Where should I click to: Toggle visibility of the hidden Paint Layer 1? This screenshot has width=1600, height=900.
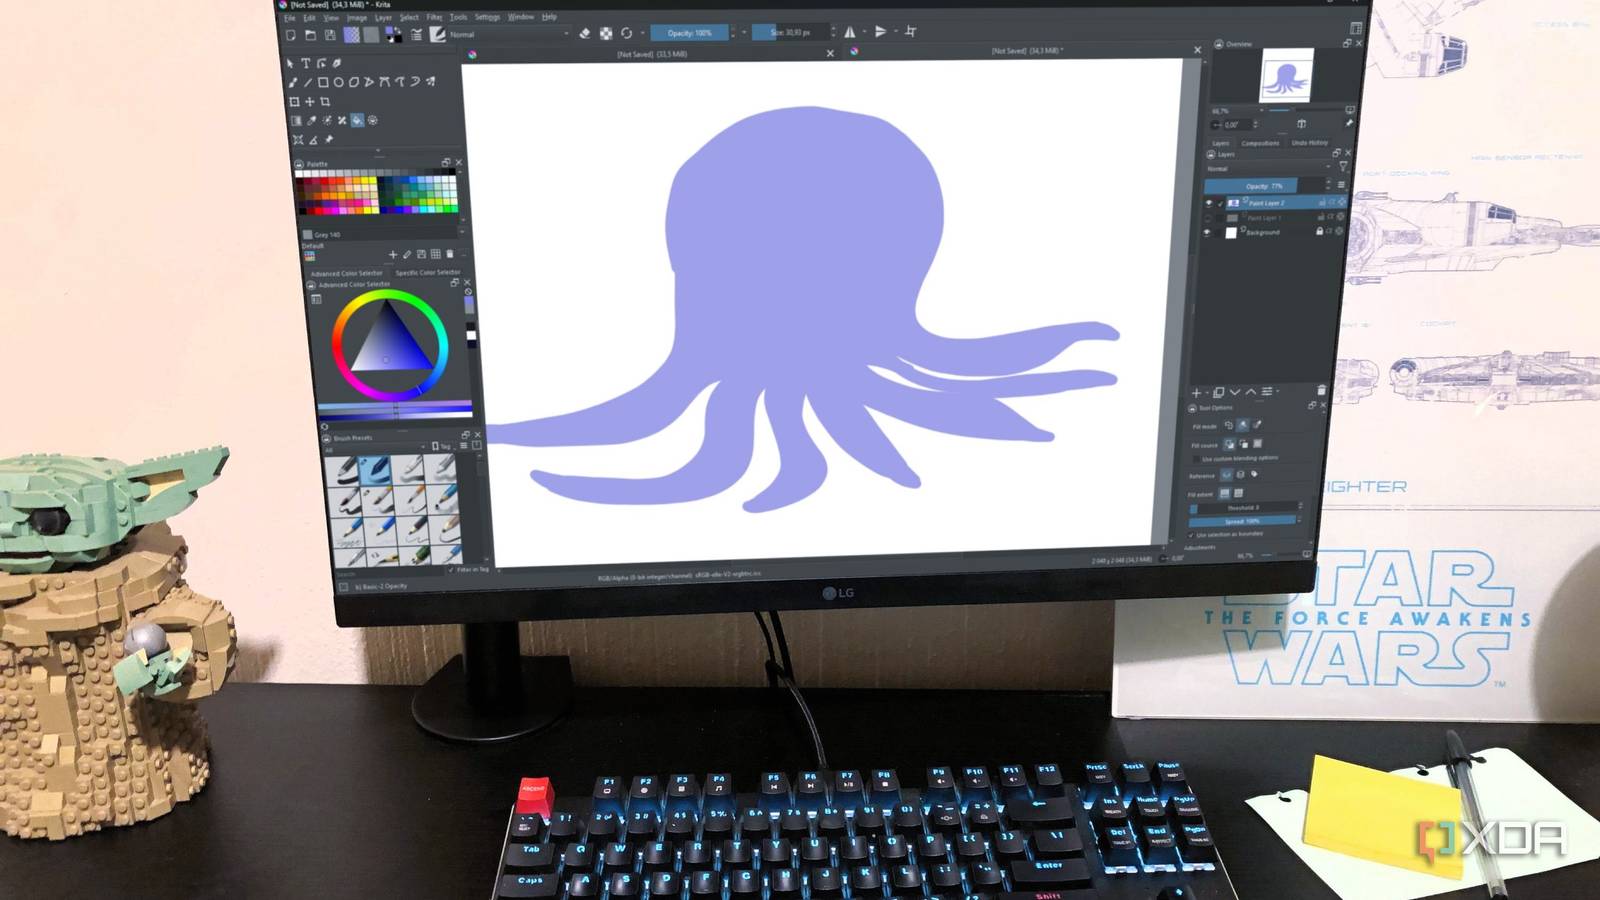tap(1207, 217)
